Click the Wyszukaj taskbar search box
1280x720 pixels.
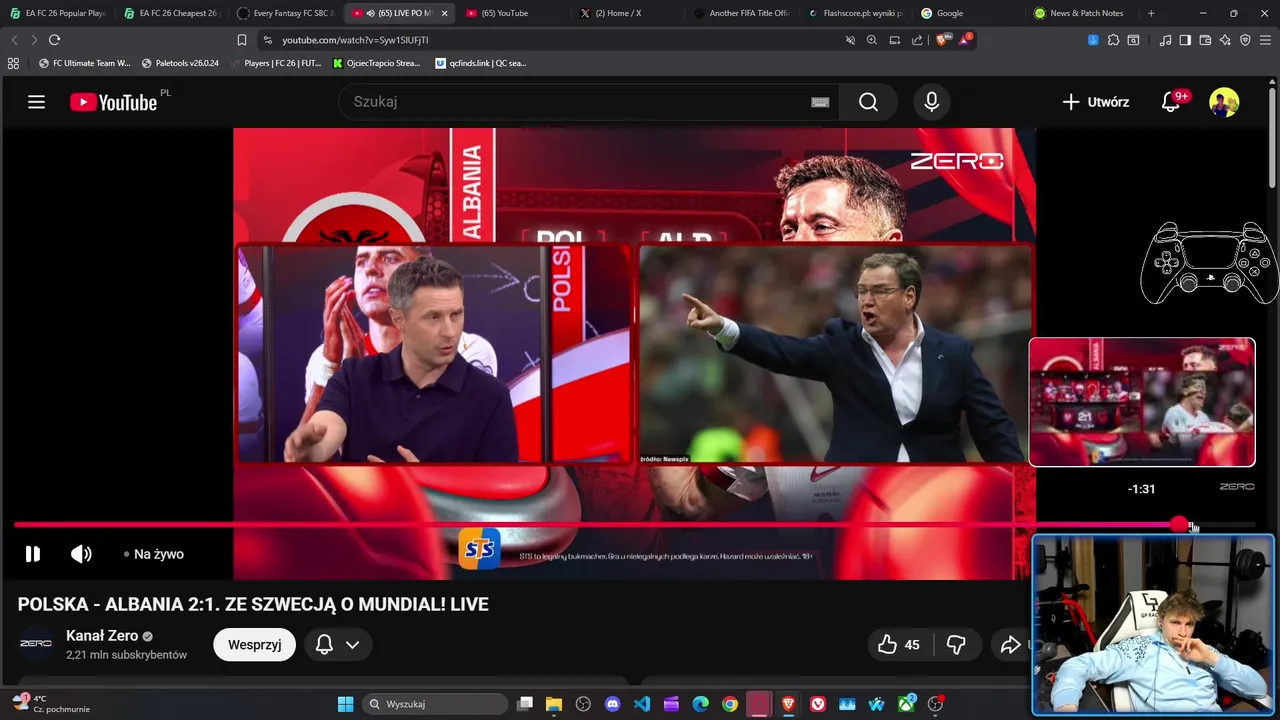click(434, 704)
